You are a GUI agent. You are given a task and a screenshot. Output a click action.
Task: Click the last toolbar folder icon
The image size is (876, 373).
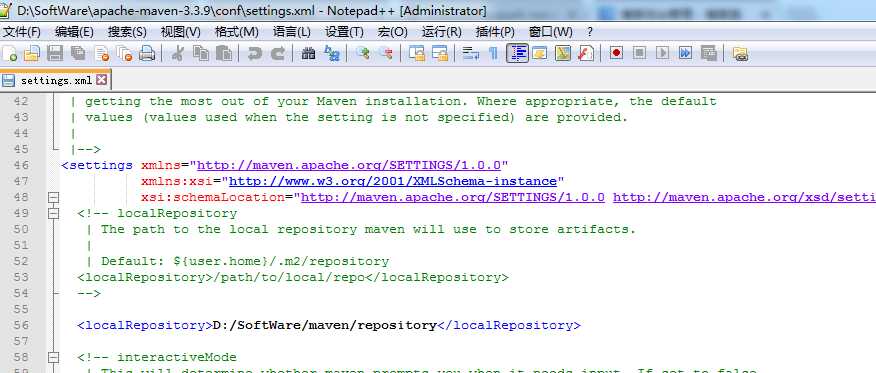click(740, 54)
